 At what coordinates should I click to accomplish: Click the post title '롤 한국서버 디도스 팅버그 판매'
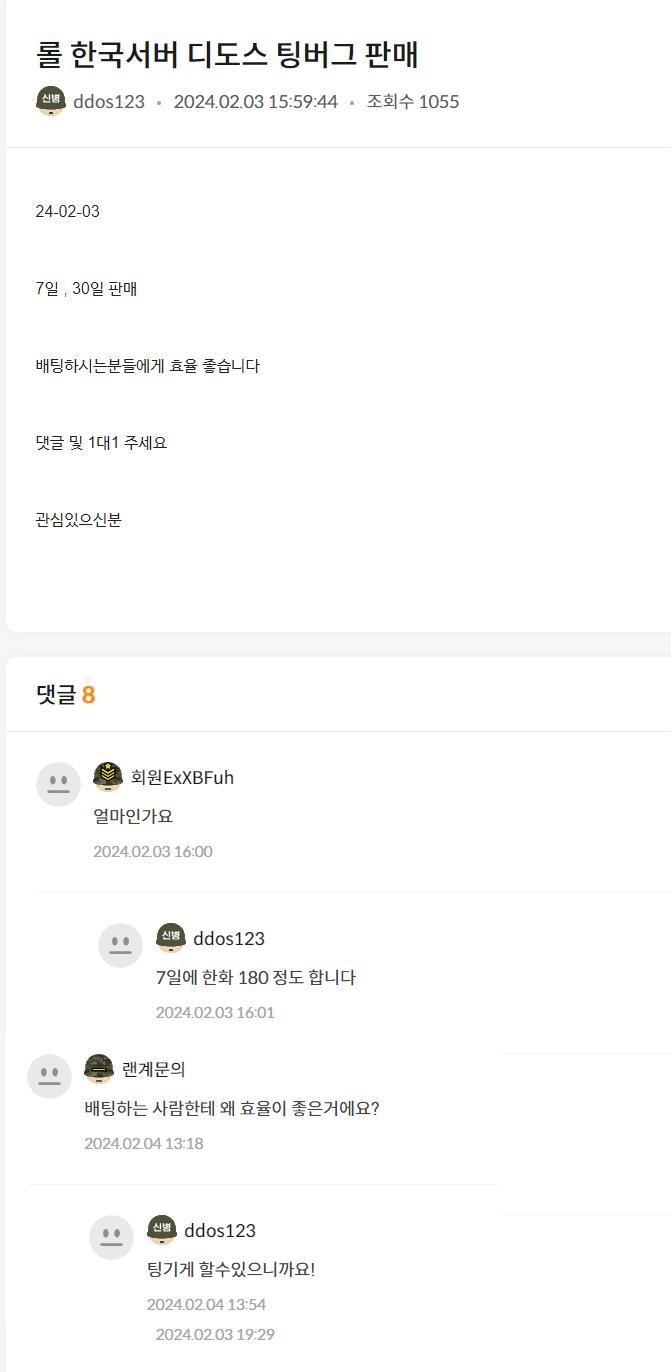tap(227, 55)
